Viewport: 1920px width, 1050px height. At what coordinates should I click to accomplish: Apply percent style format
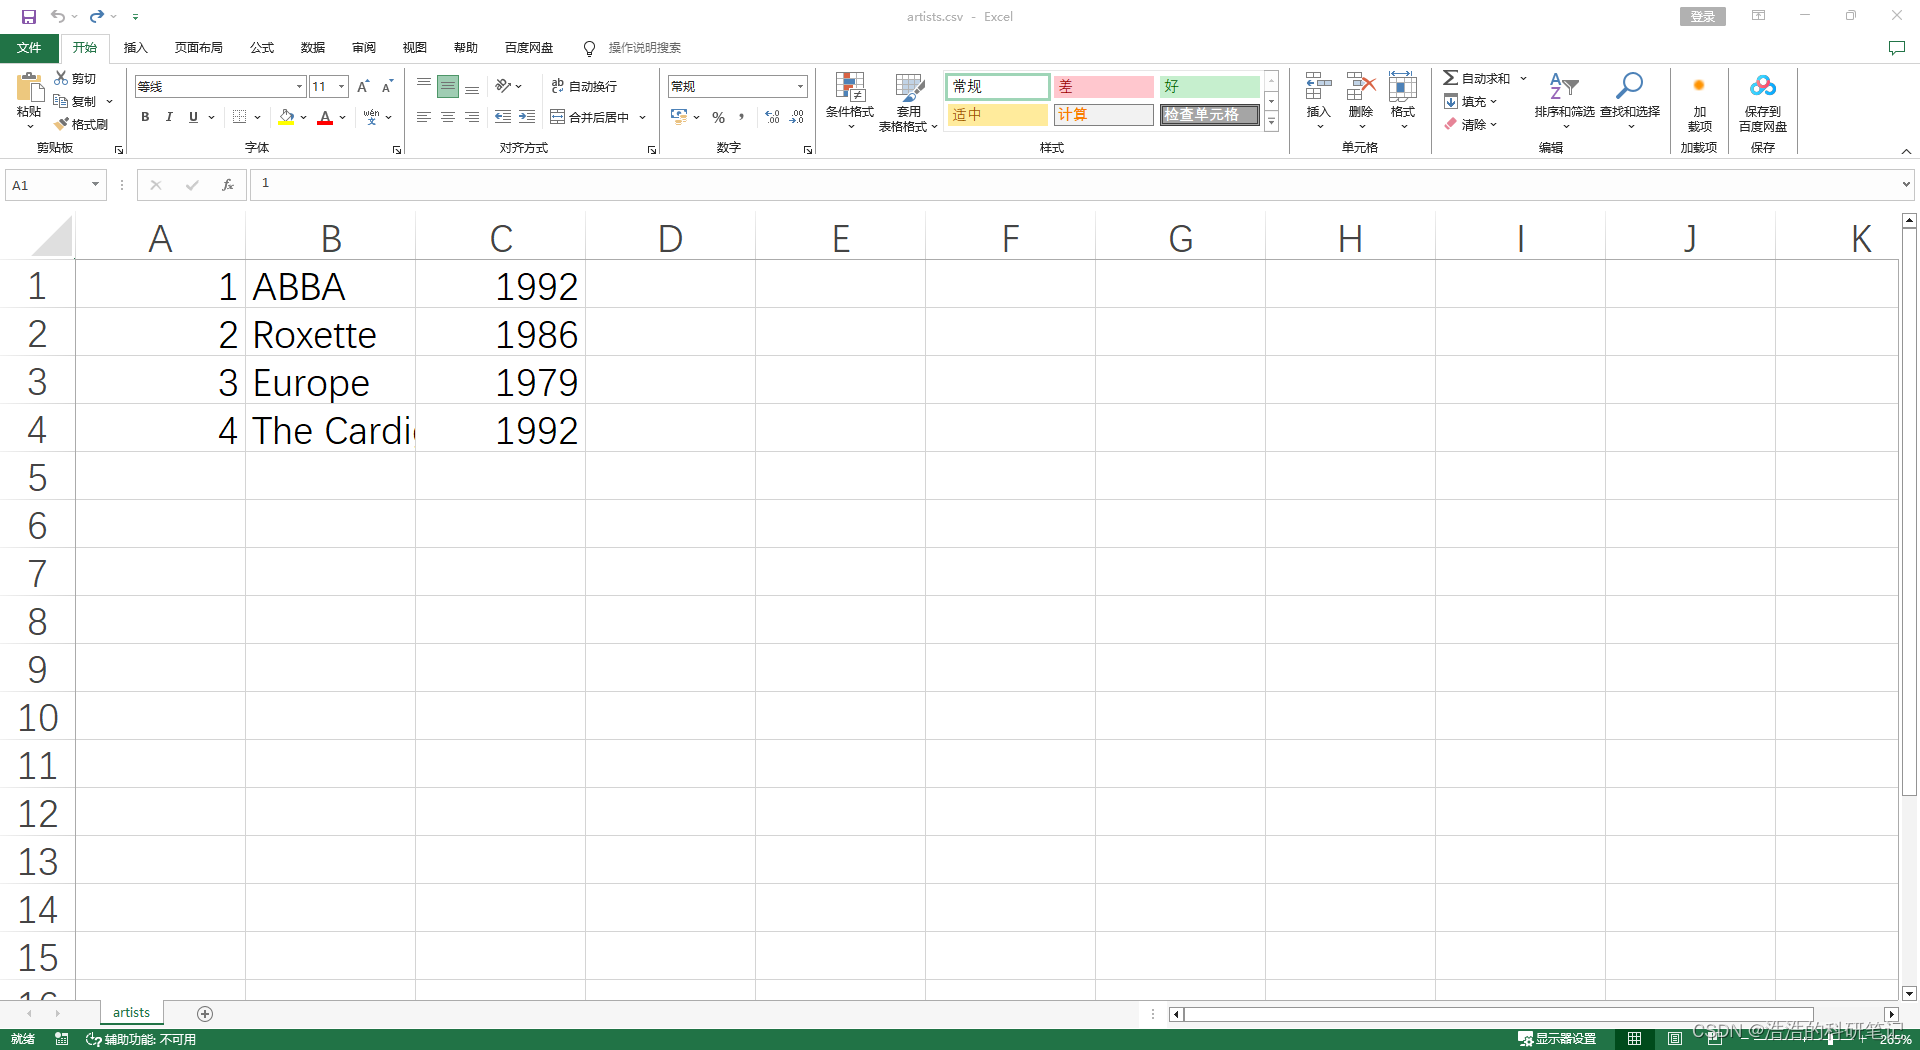718,117
